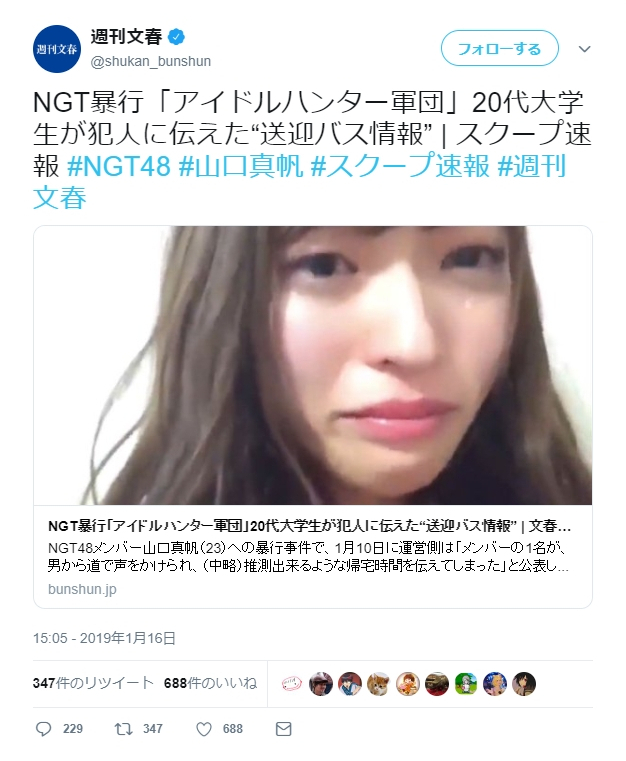Open the #NGT48 hashtag
626x761 pixels.
(119, 166)
